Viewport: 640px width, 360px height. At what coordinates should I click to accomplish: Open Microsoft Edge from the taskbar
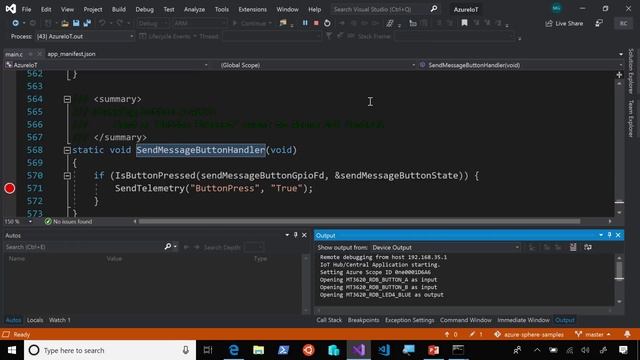[x=233, y=350]
